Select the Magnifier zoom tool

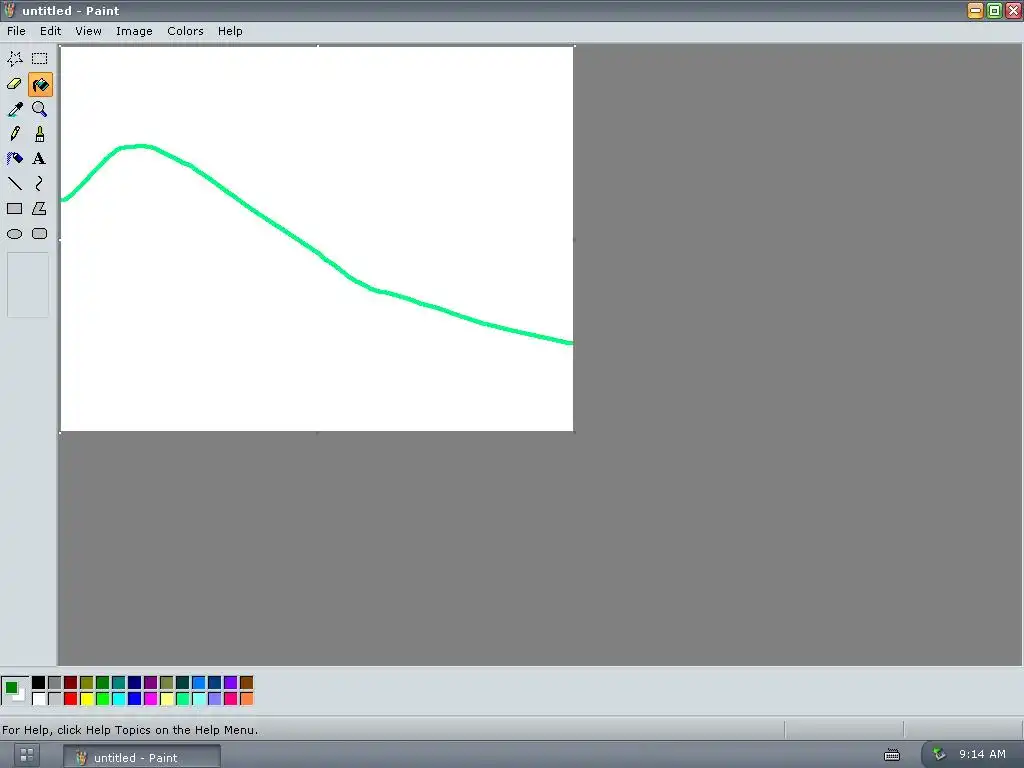click(40, 109)
